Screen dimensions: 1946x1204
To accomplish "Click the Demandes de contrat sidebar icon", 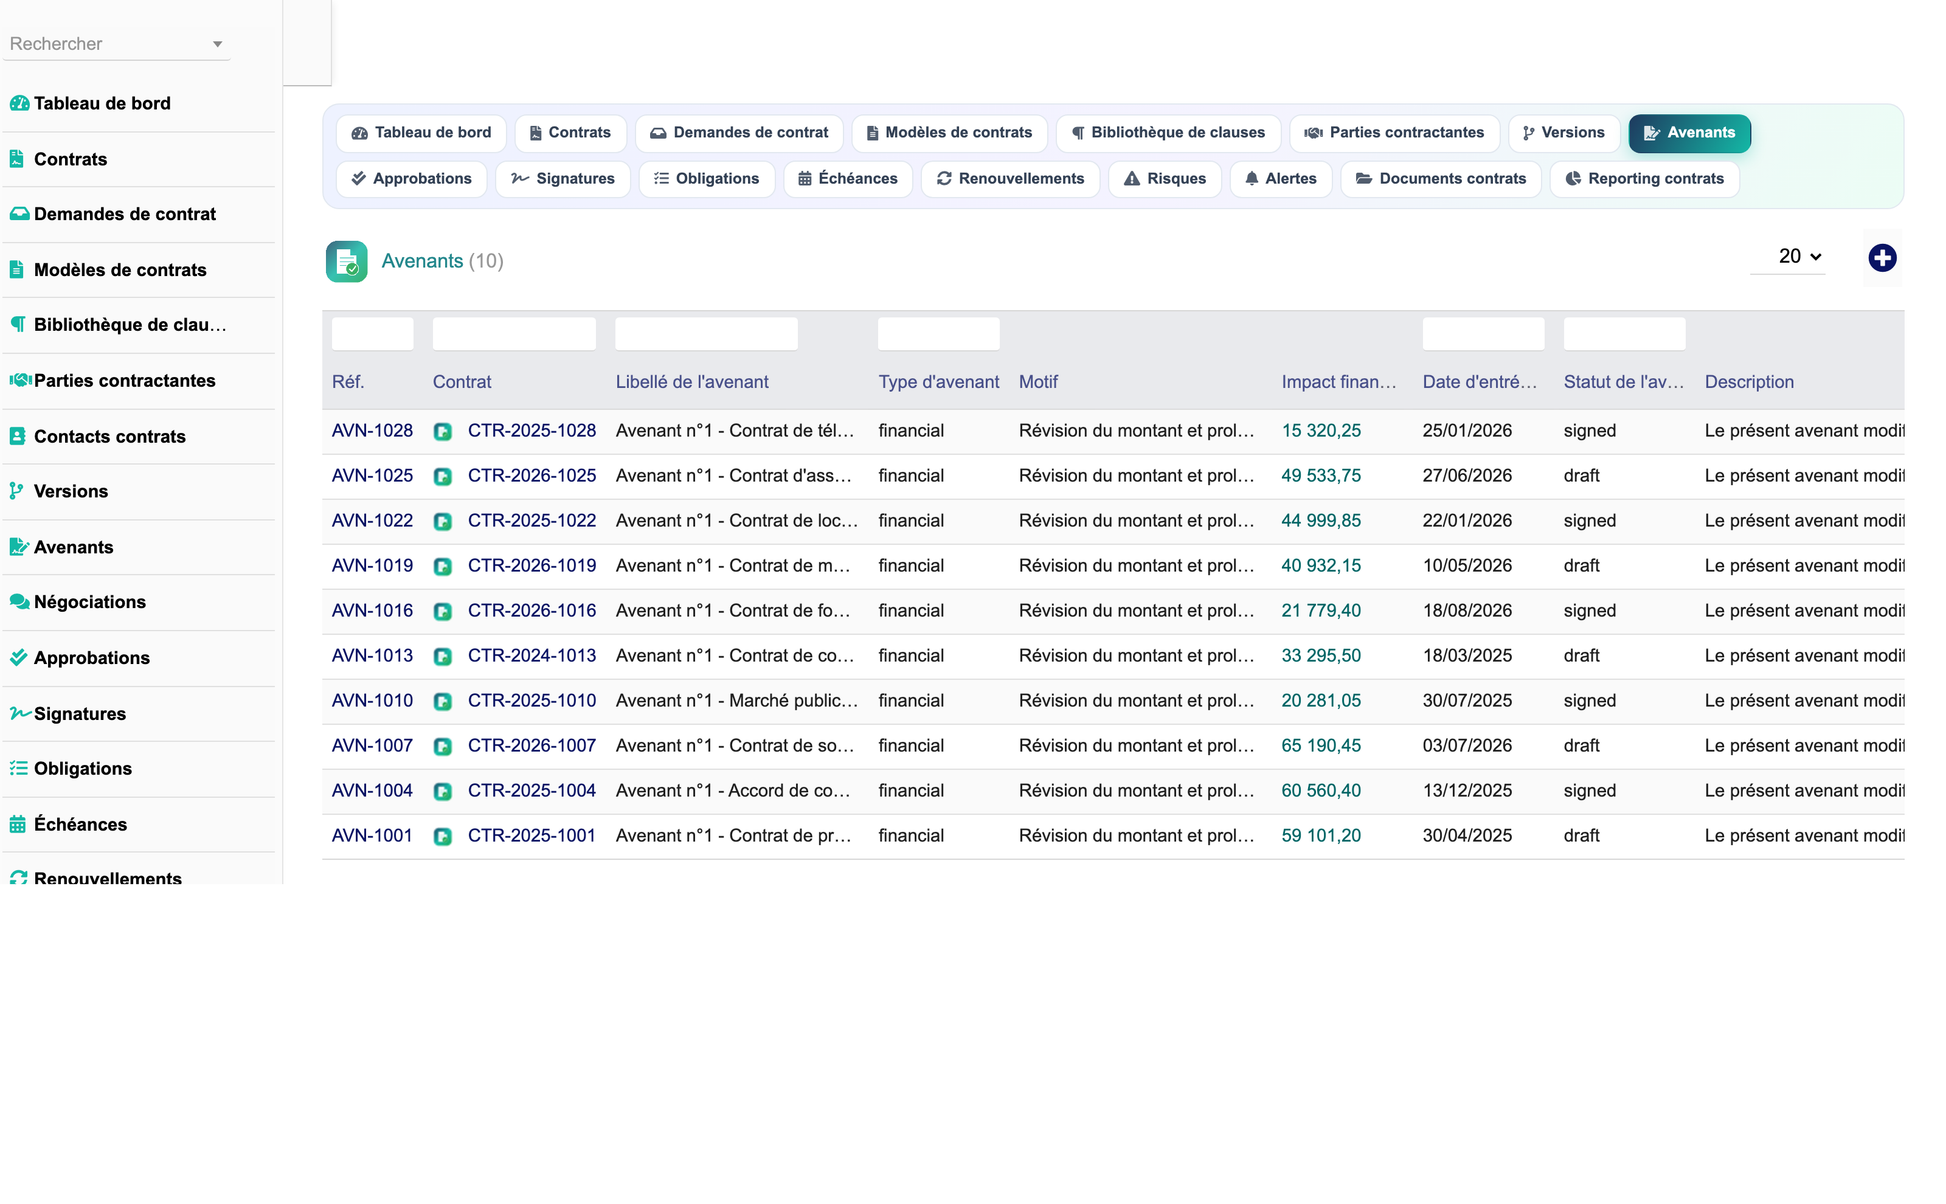I will coord(19,214).
